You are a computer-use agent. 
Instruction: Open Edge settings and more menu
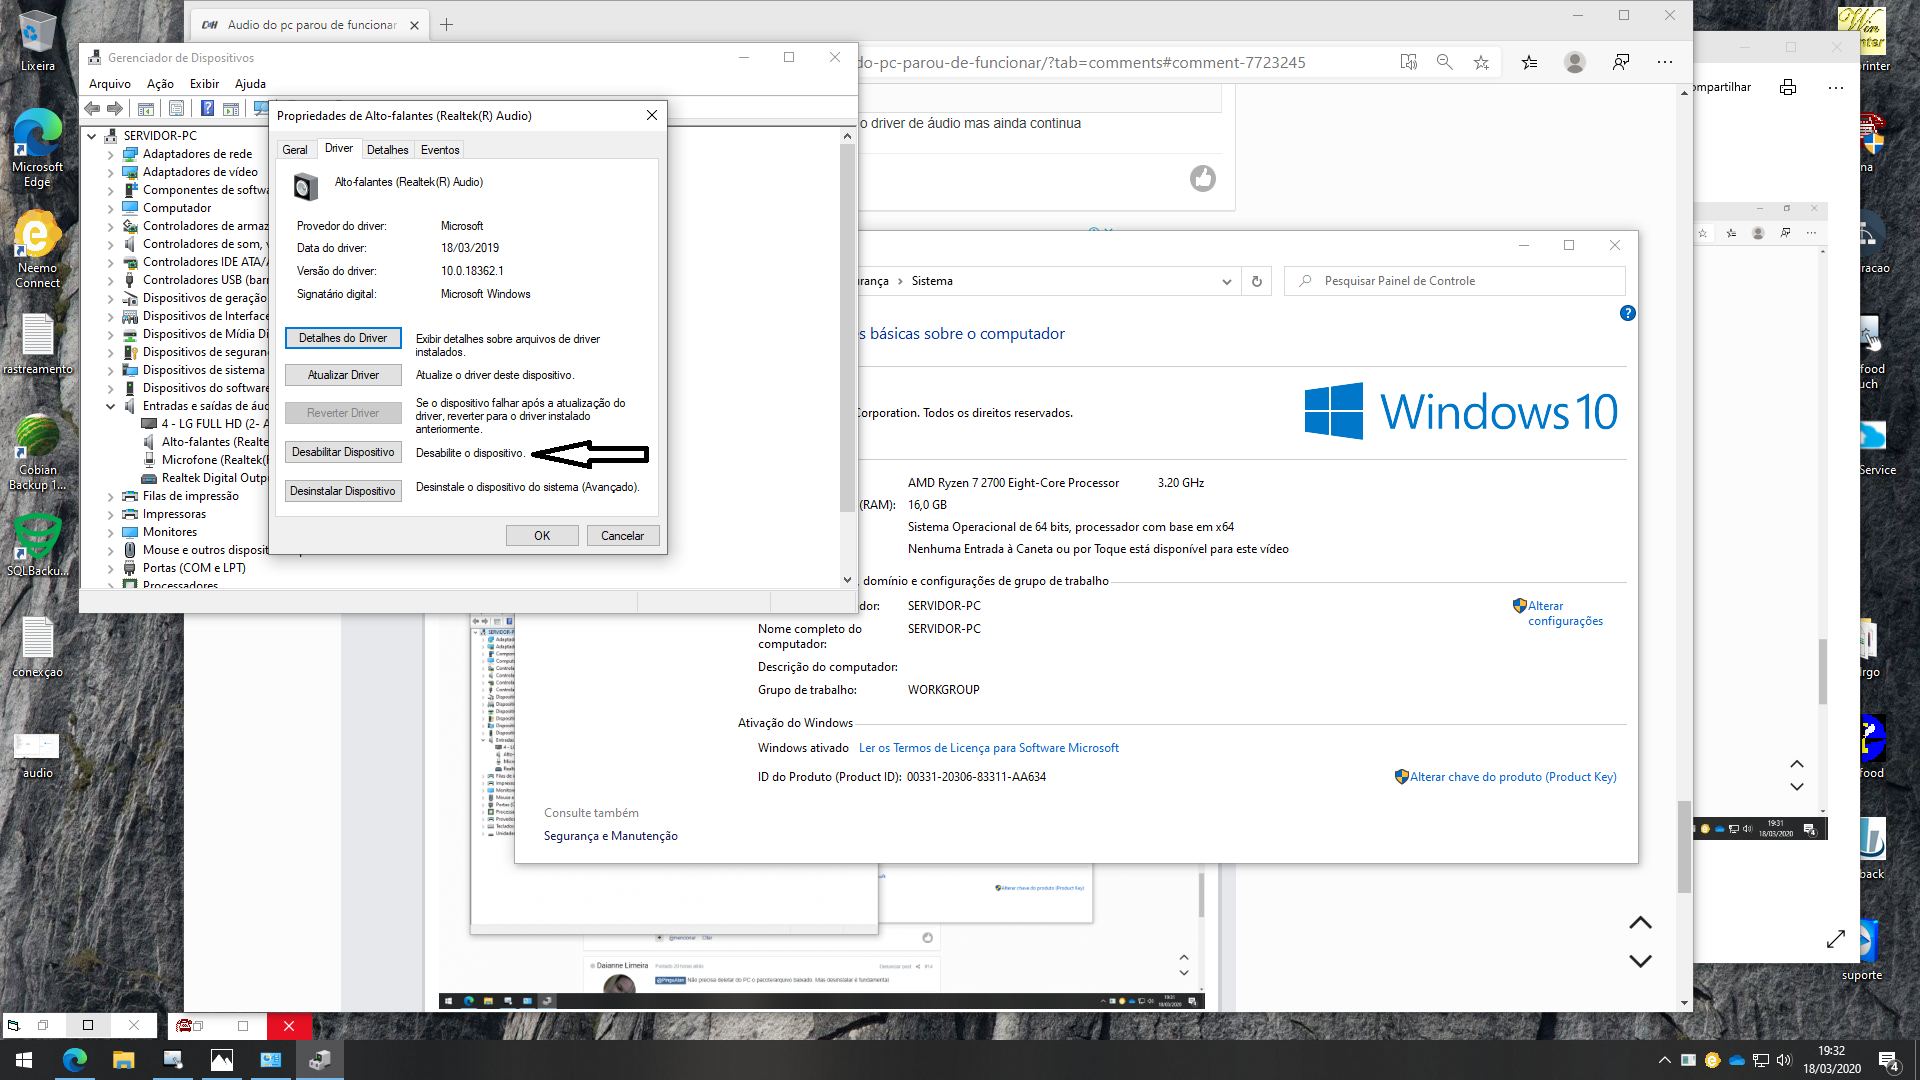(1665, 62)
